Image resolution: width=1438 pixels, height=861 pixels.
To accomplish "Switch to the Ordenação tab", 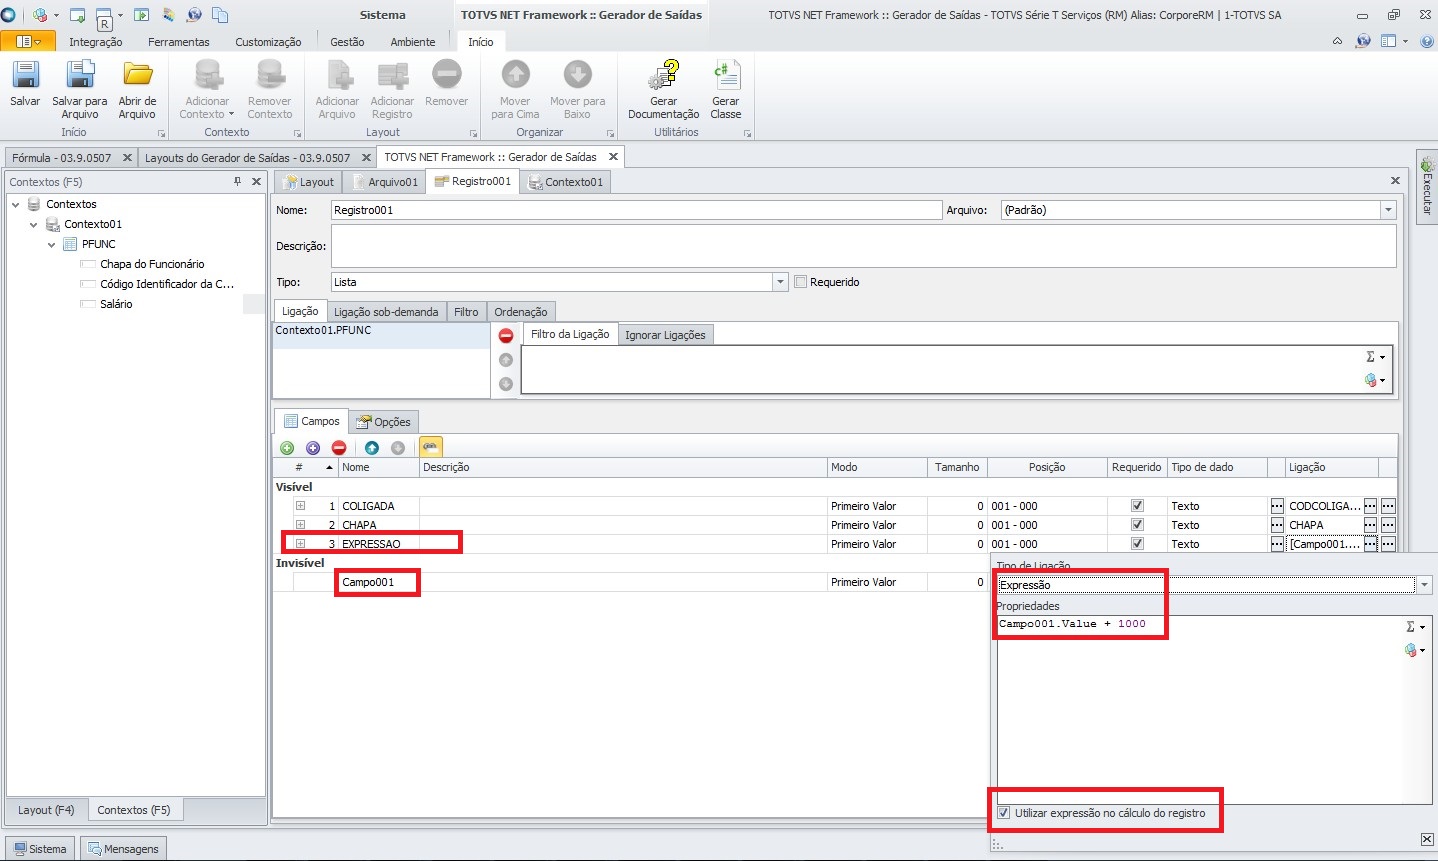I will tap(521, 312).
